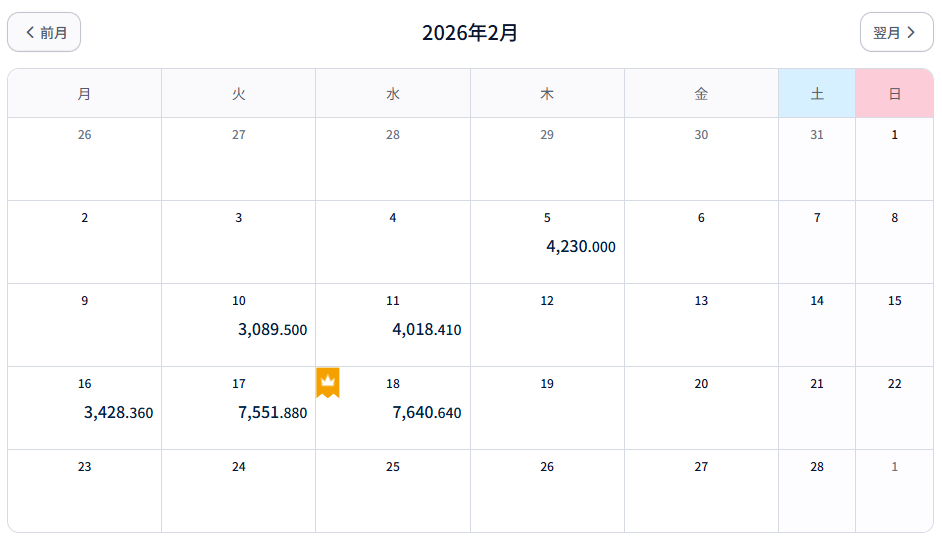Choose February 25 date cell
The height and width of the screenshot is (538, 942).
pos(393,490)
